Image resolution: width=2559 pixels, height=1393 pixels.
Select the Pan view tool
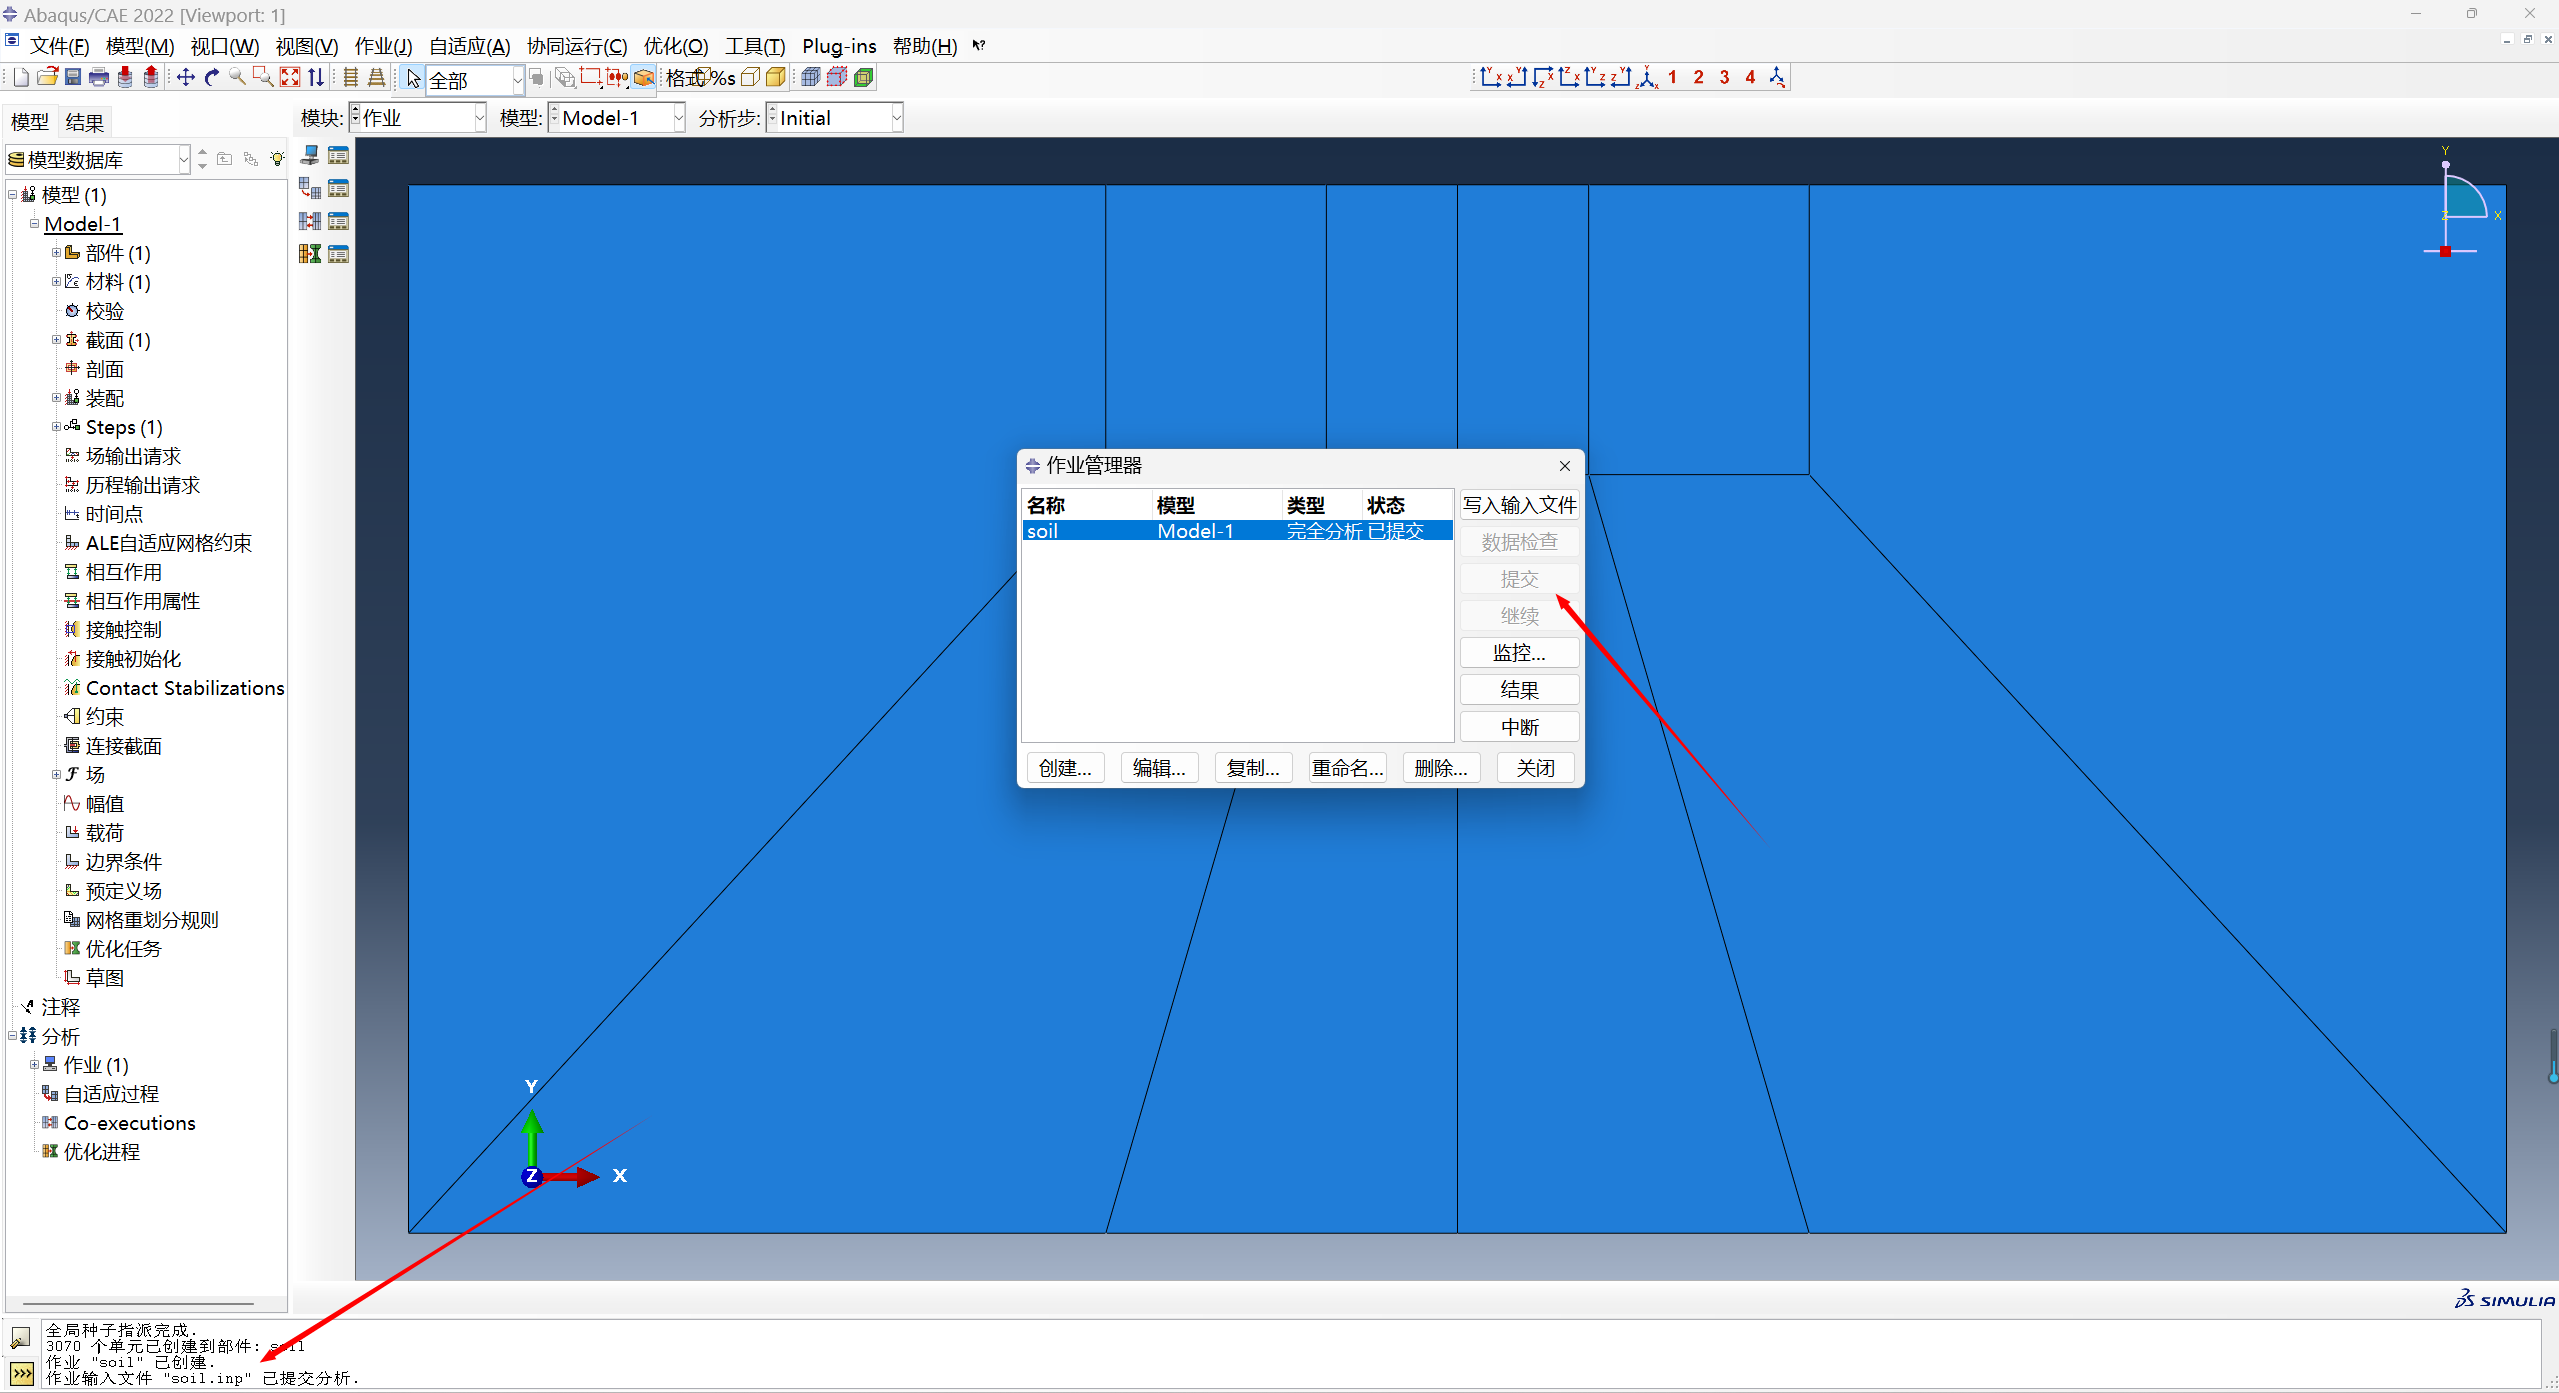pos(186,77)
